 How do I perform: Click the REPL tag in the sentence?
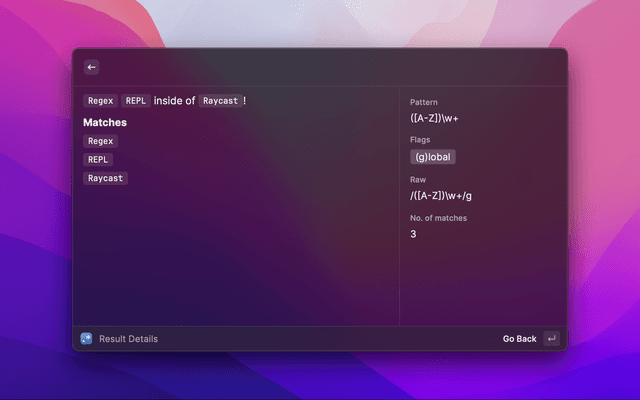coord(135,101)
